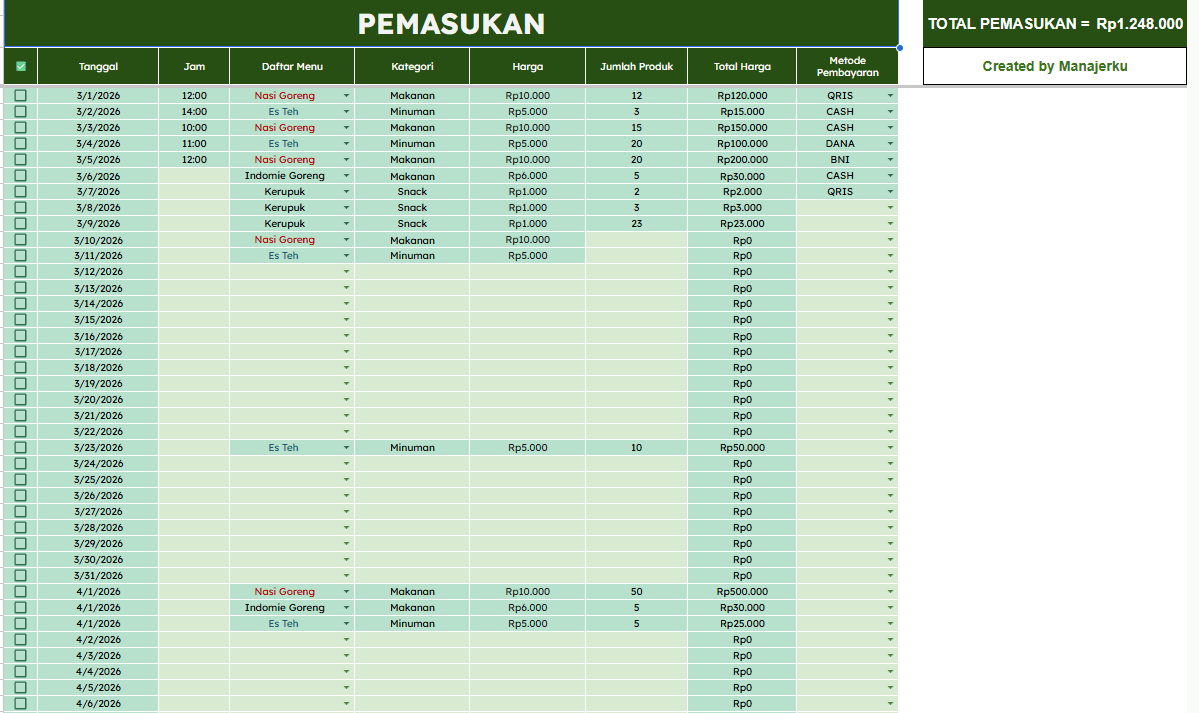The image size is (1199, 713).
Task: Select Total Harga cell Rp150.000
Action: coord(742,128)
